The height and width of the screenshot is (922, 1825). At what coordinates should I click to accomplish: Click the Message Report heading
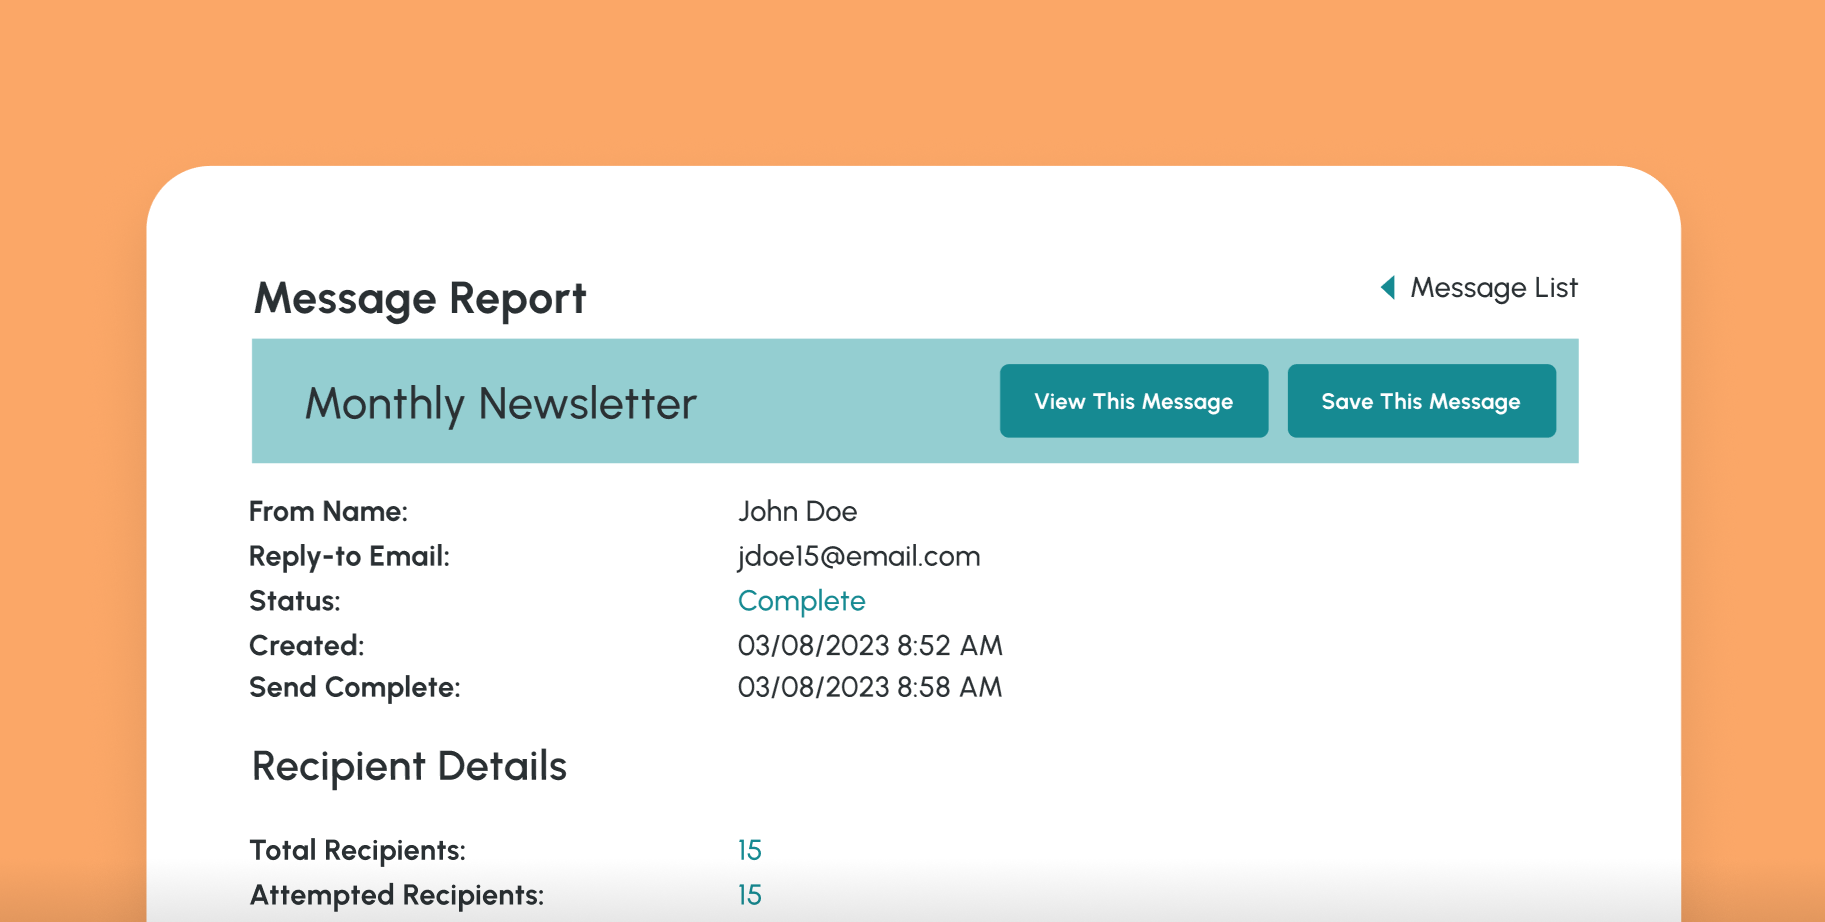point(420,297)
